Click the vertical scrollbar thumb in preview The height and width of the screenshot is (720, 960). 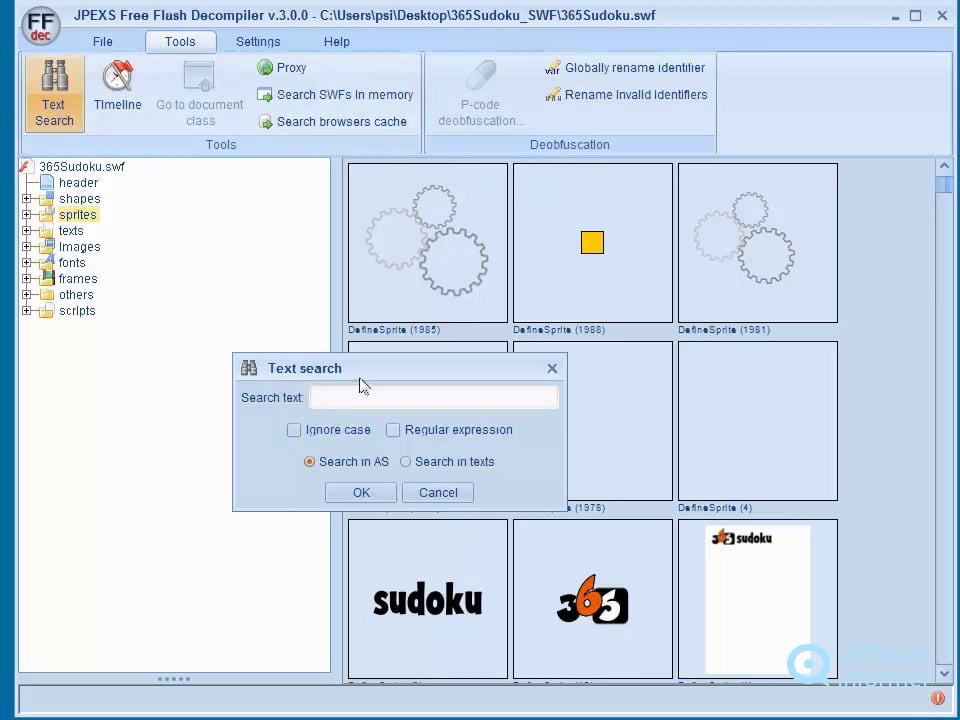[x=943, y=184]
